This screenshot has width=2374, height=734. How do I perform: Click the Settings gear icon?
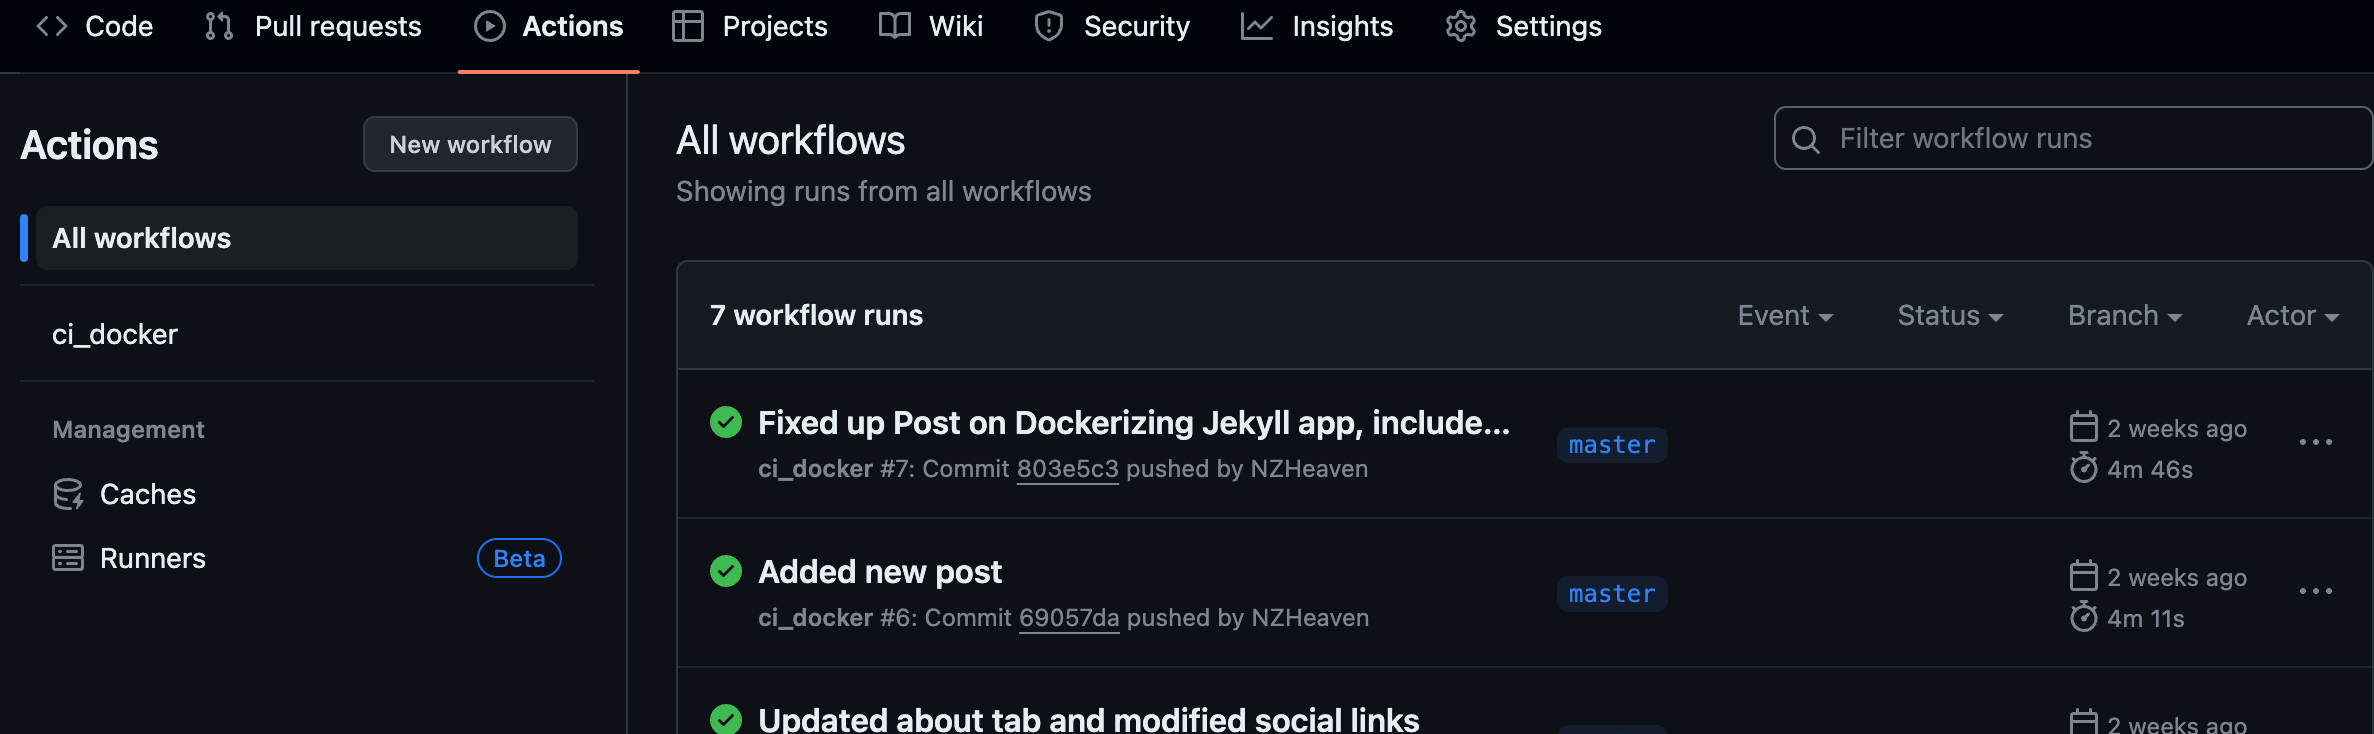(1461, 26)
